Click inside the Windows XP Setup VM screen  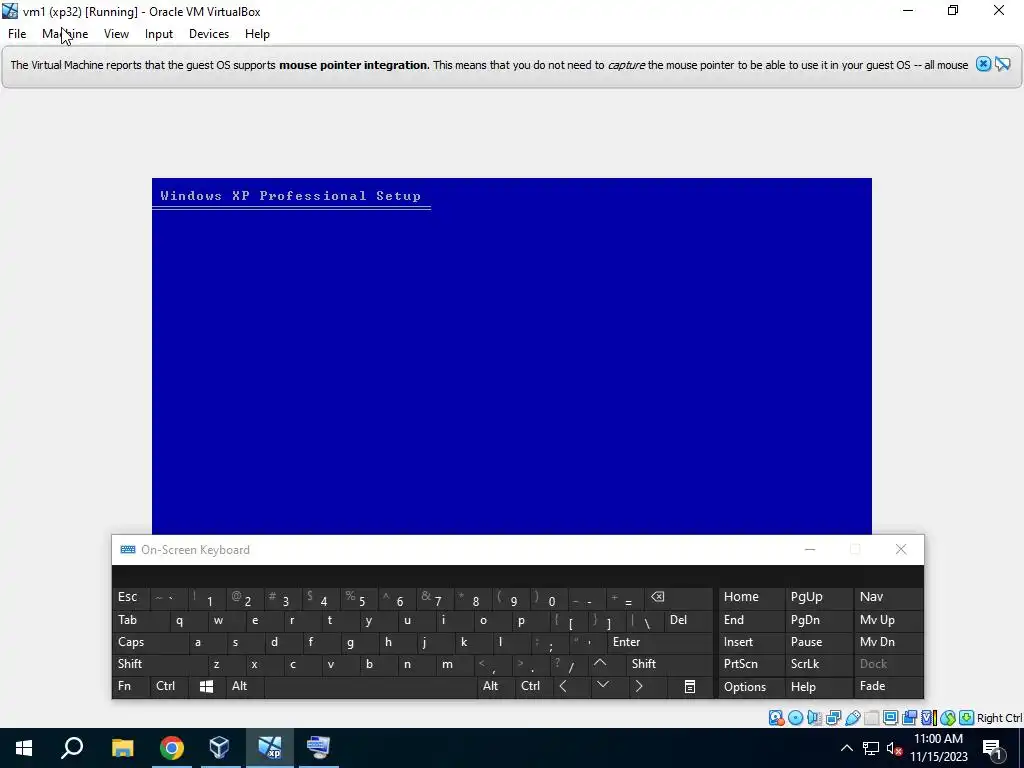click(x=511, y=356)
